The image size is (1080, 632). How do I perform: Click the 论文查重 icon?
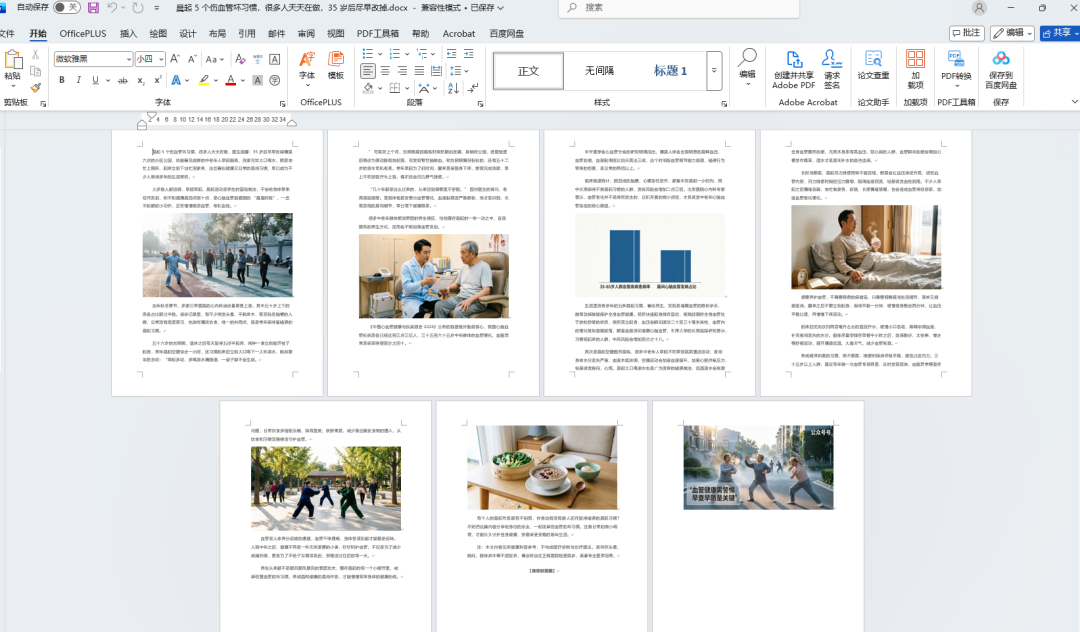[873, 66]
